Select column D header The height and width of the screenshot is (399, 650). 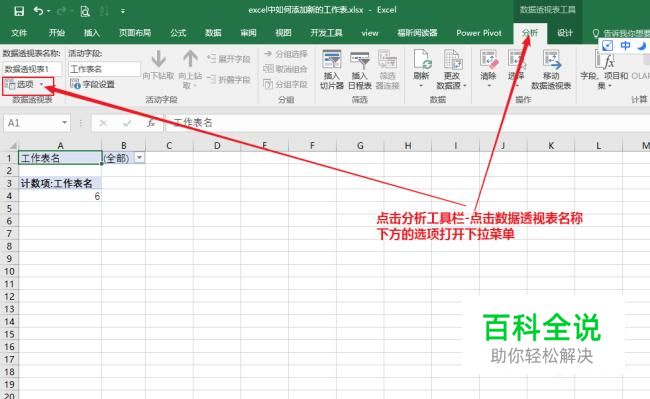click(217, 145)
